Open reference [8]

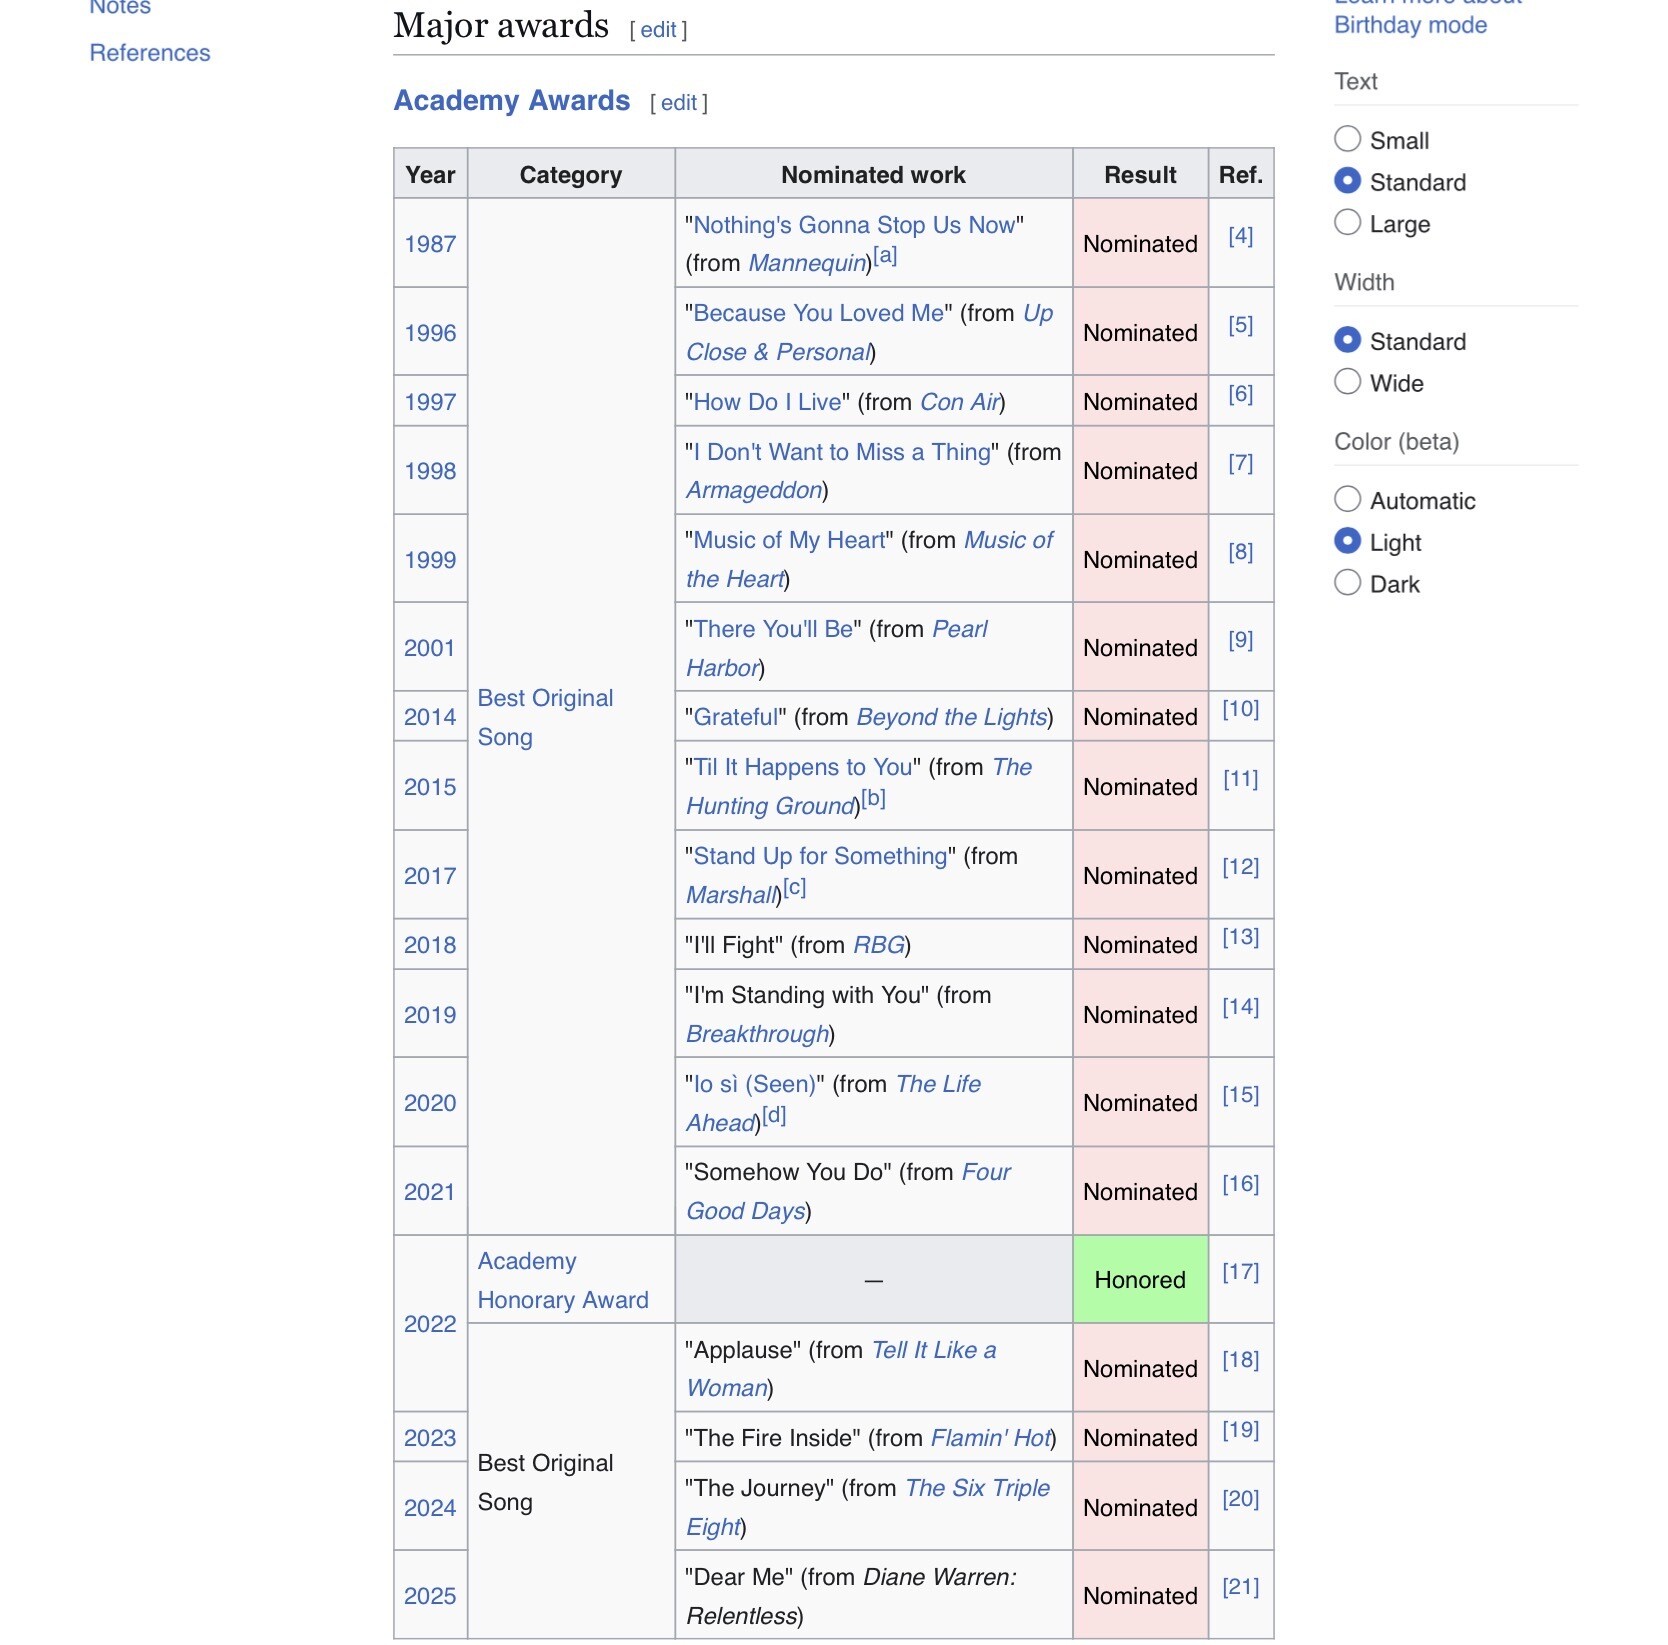[1240, 552]
